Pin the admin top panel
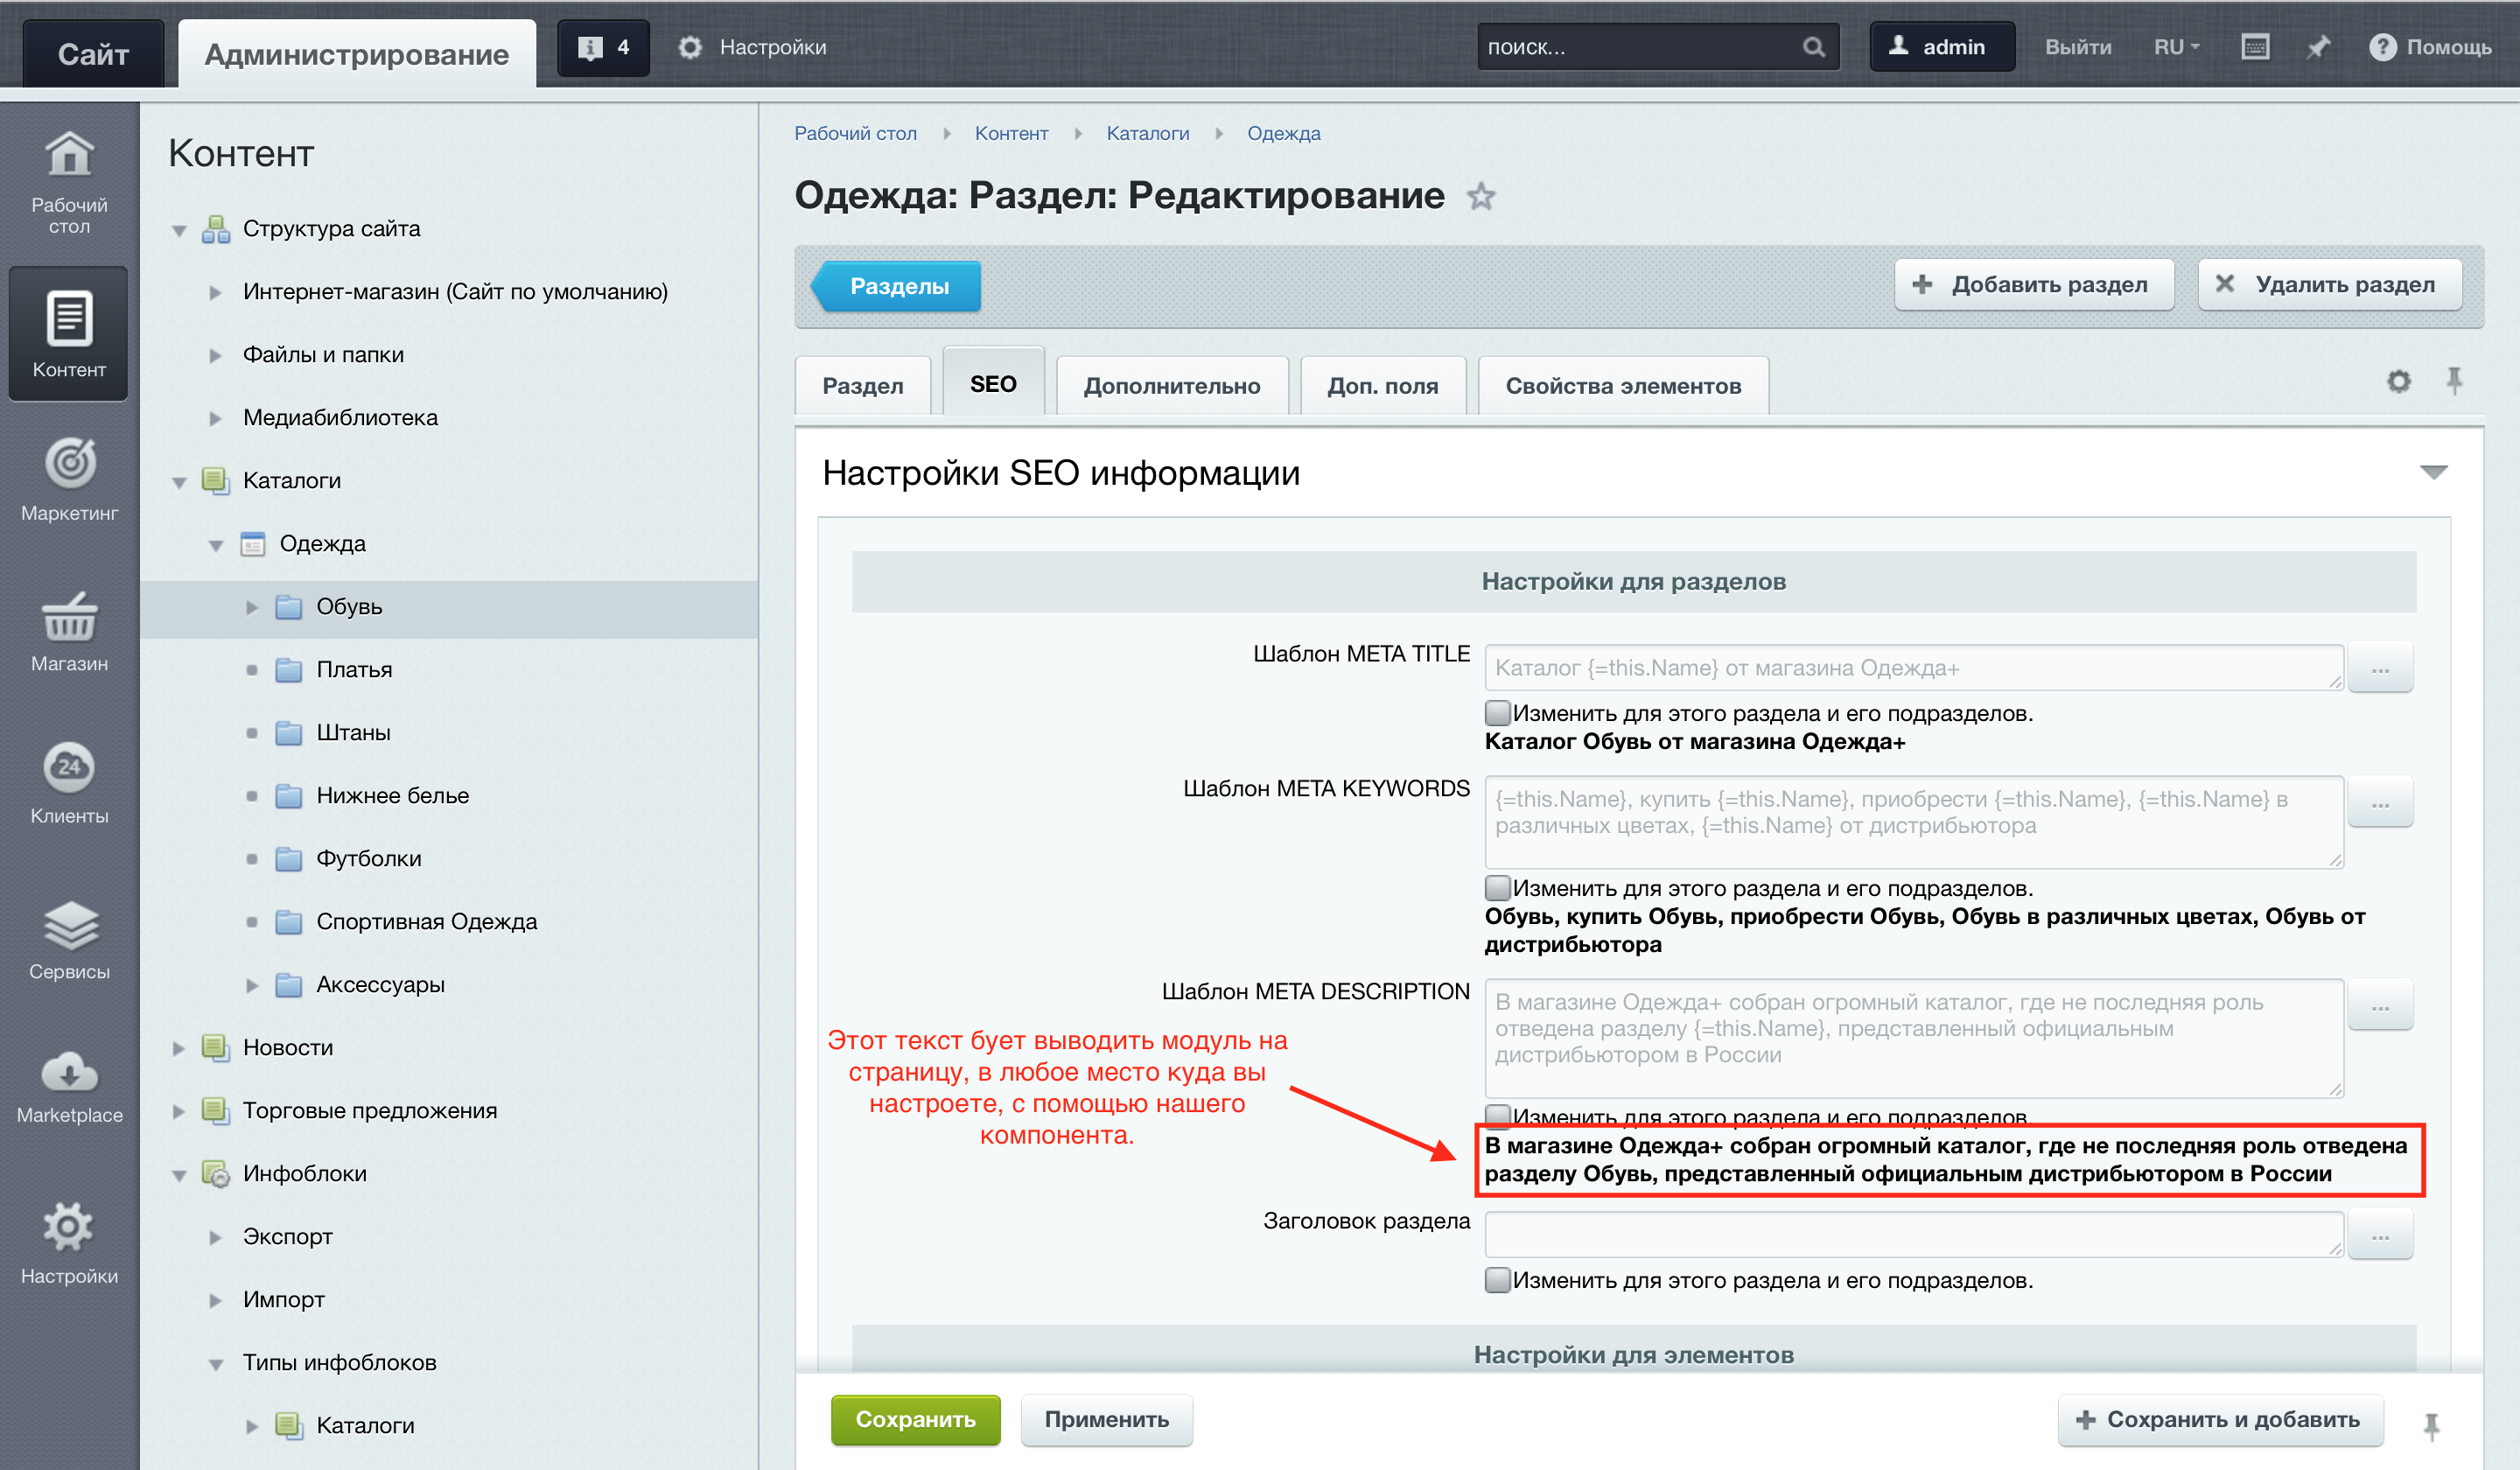2520x1470 pixels. click(x=2317, y=47)
